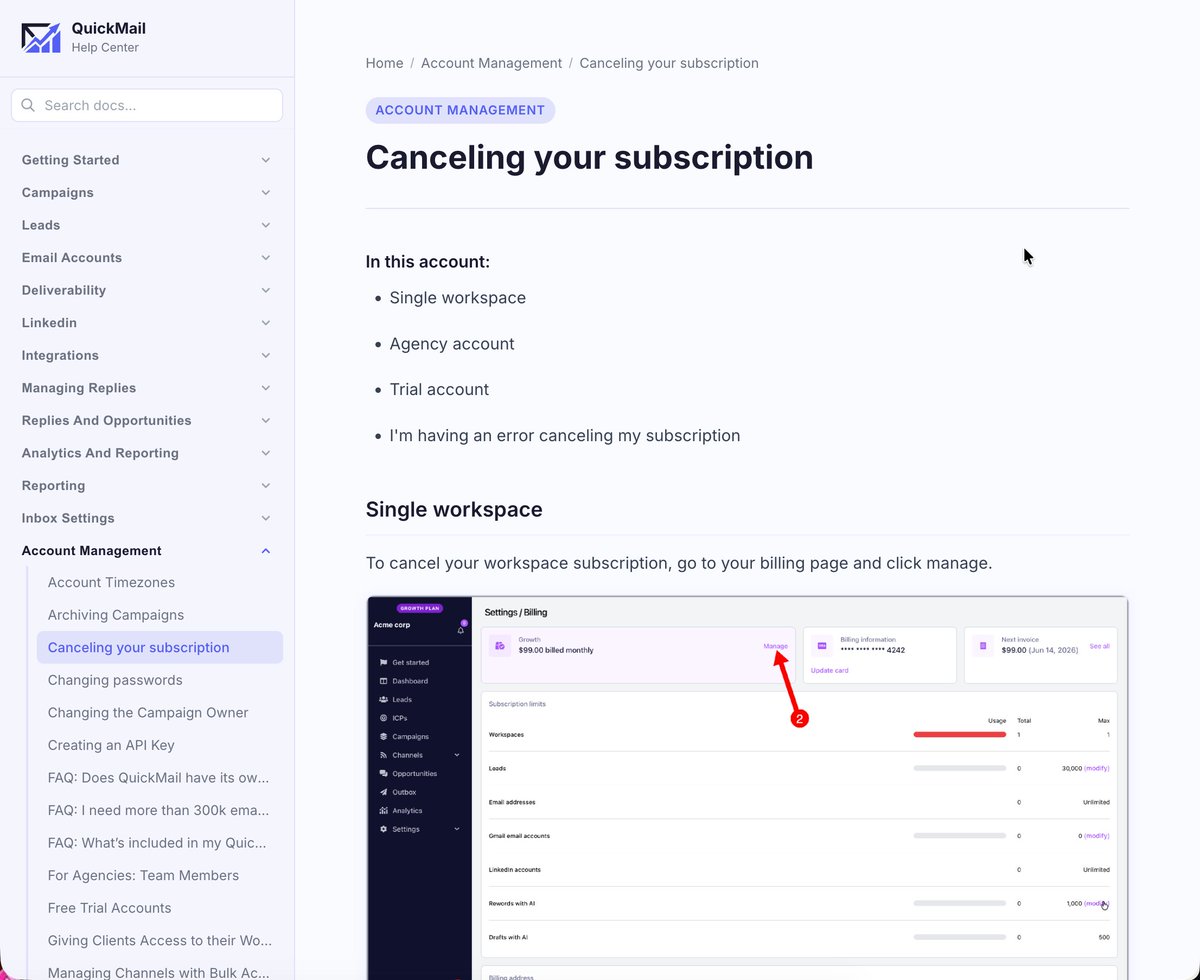Open FAQ: What's included in my article
1200x980 pixels.
click(159, 843)
